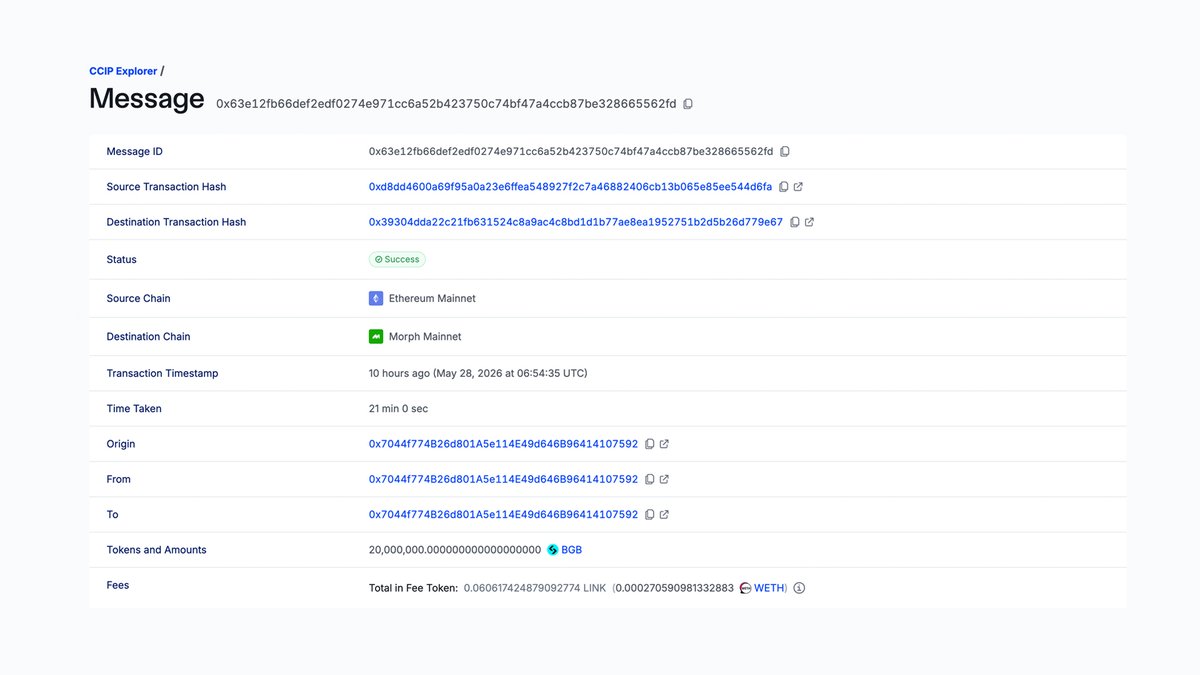Copy the Destination Transaction Hash
The width and height of the screenshot is (1200, 675).
(x=795, y=222)
